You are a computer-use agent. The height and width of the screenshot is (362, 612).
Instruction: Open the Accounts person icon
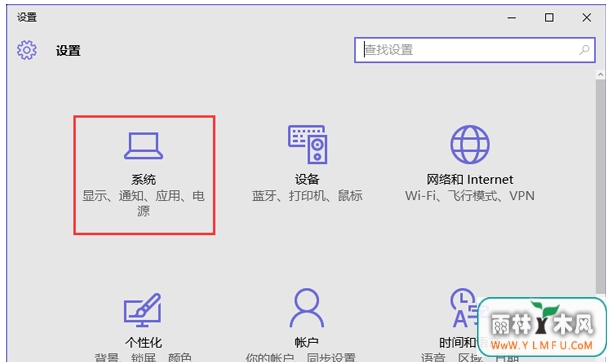(x=307, y=308)
